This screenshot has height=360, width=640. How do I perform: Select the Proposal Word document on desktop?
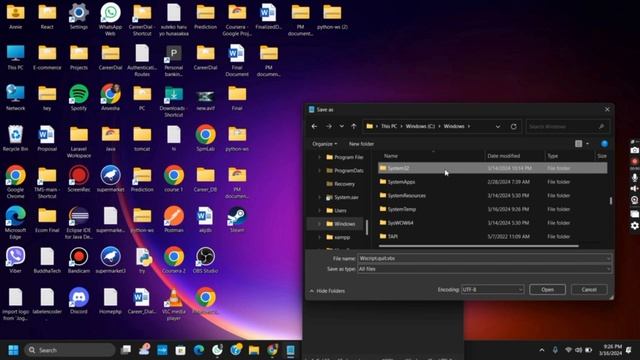click(x=47, y=139)
